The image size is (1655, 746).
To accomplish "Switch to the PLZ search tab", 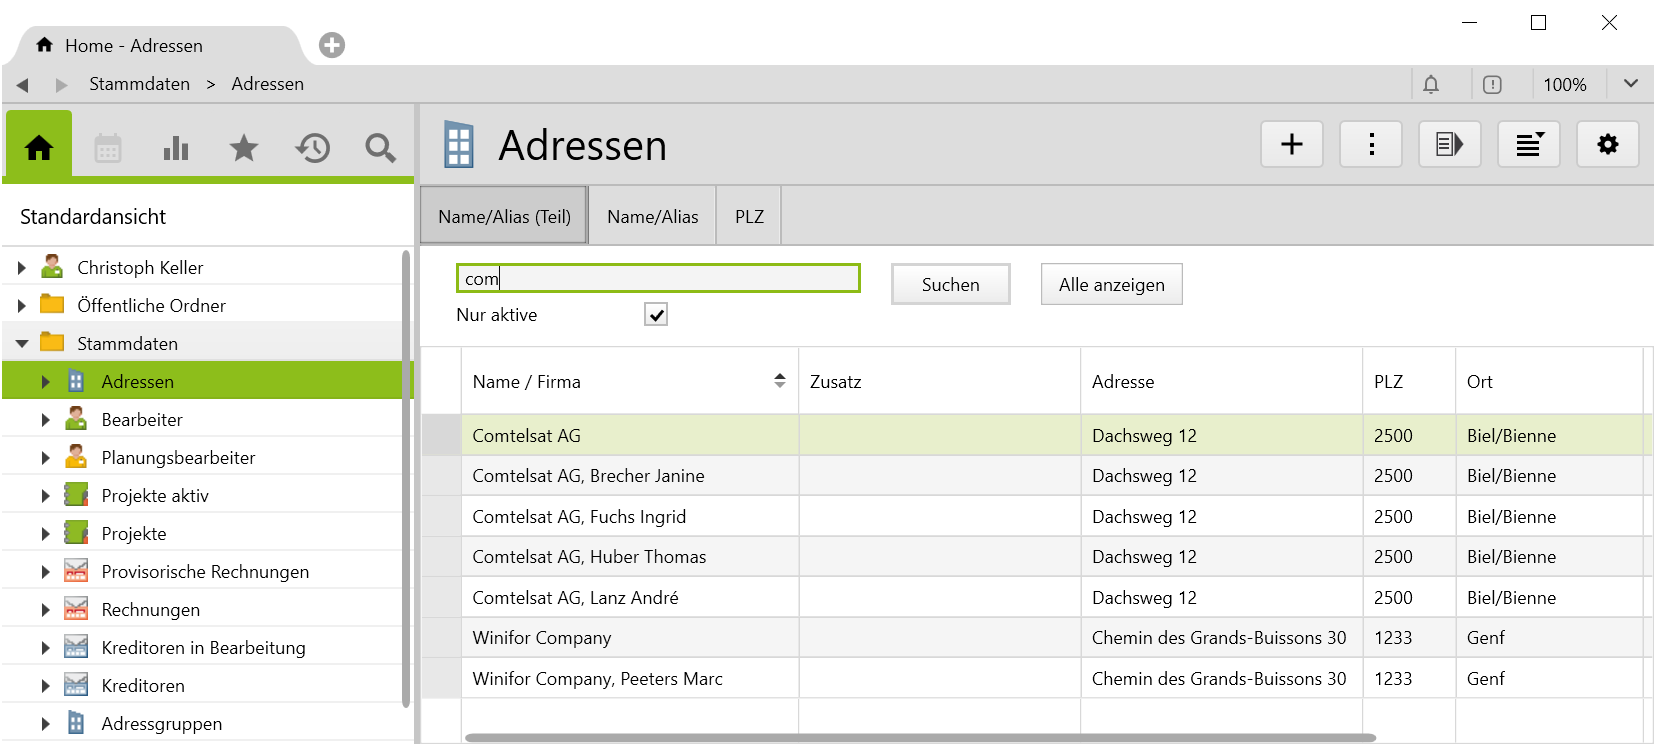I will 749,217.
